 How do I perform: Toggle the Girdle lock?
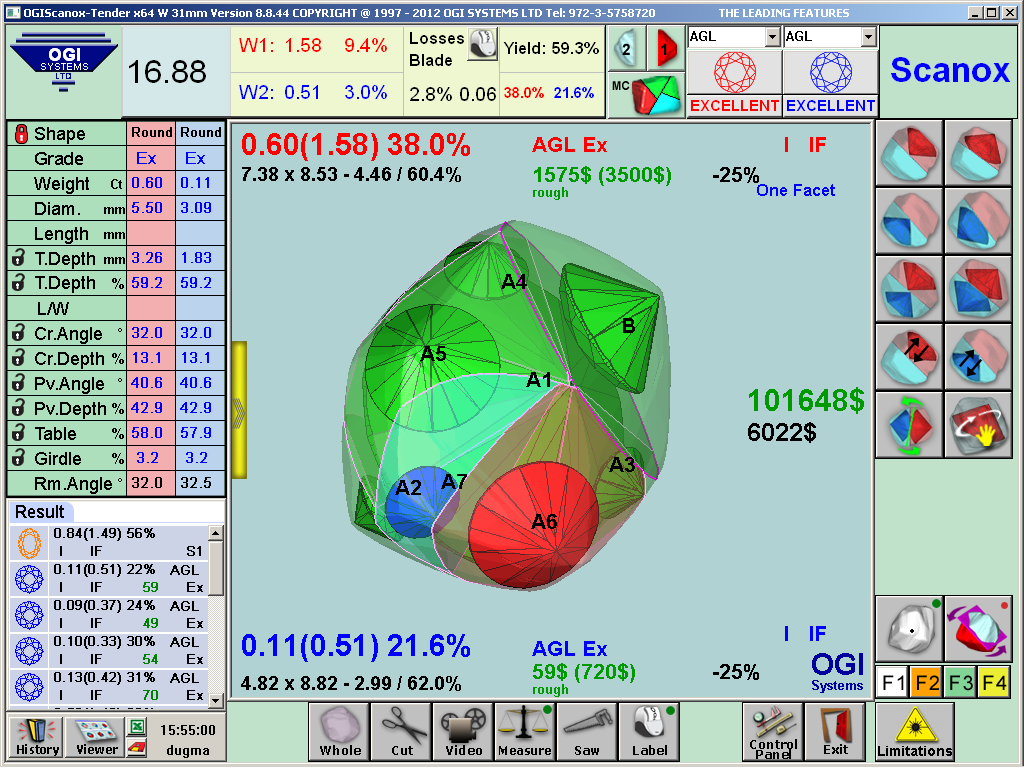click(19, 458)
